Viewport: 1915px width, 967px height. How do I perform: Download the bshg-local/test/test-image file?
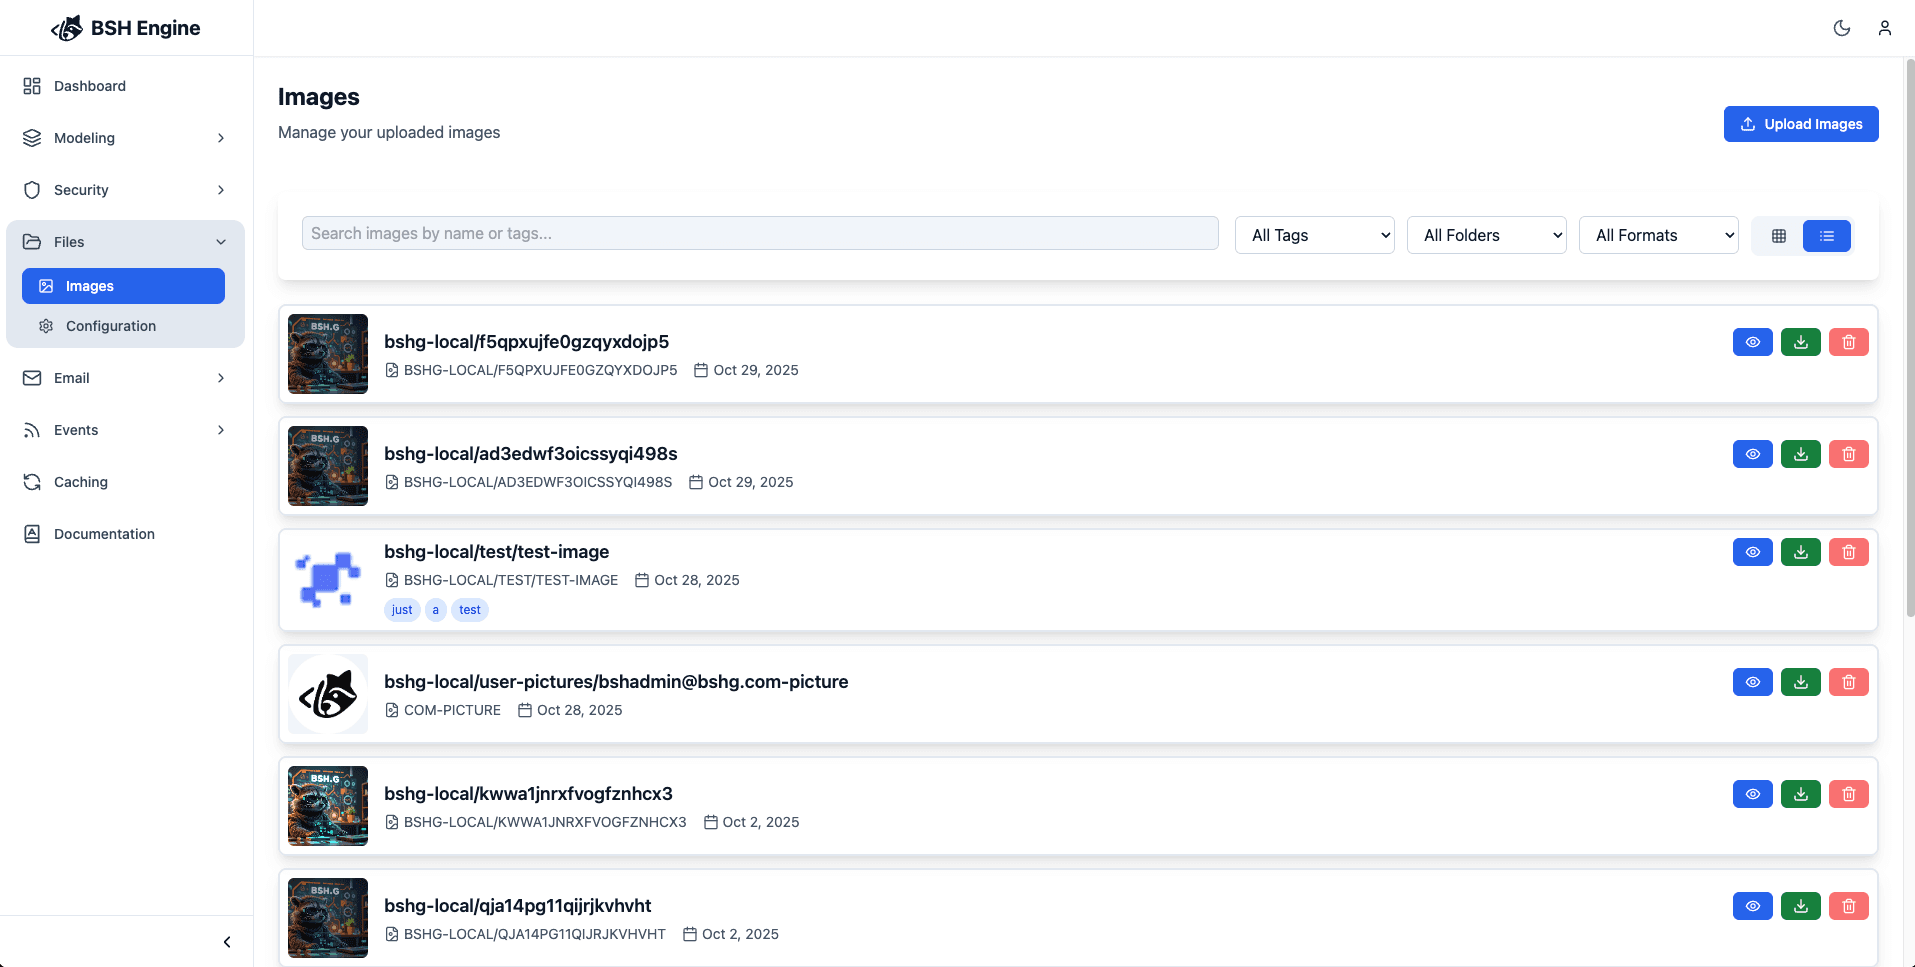click(1800, 551)
